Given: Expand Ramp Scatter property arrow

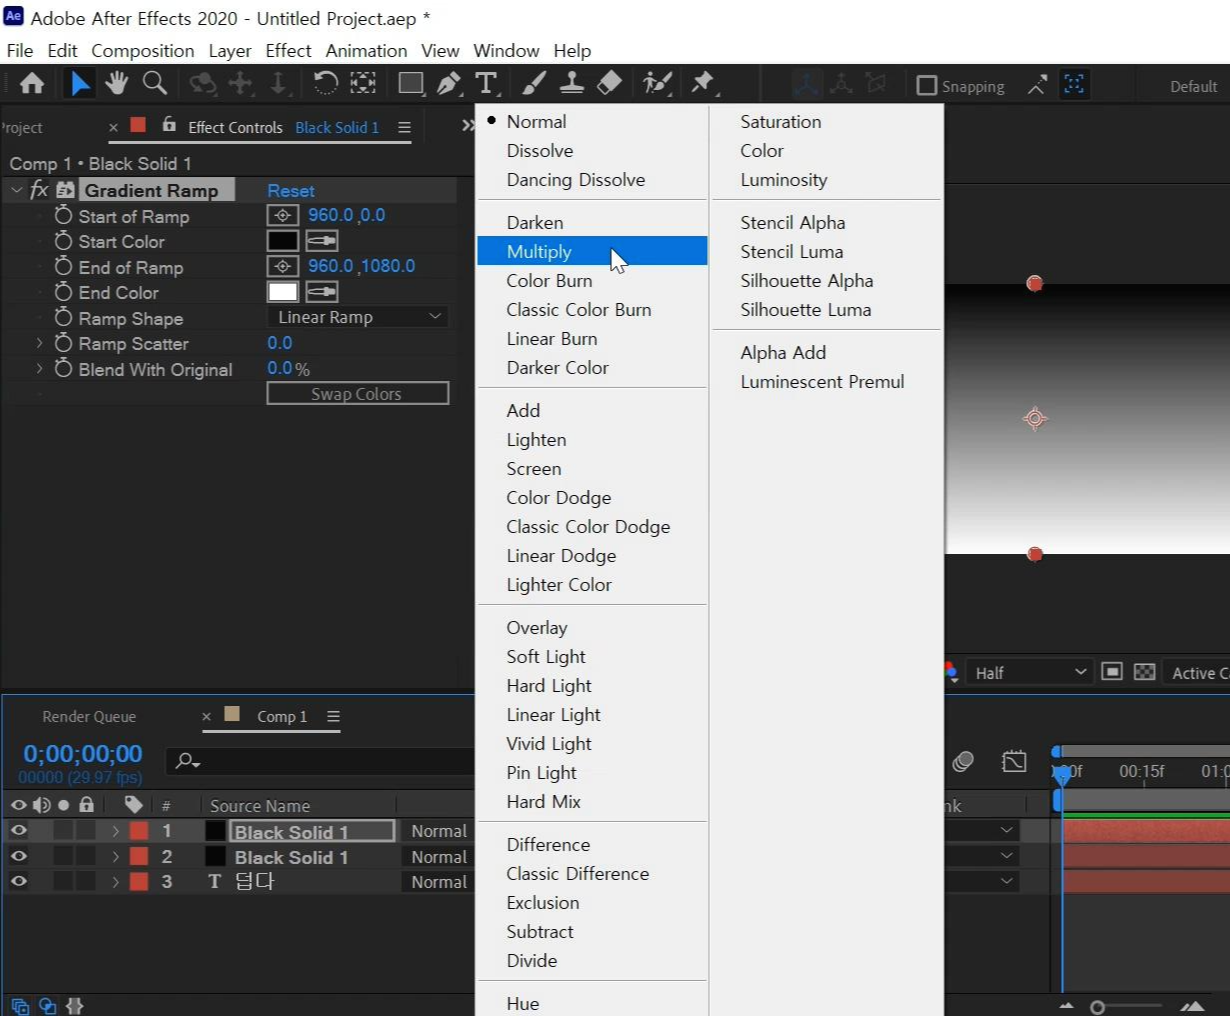Looking at the screenshot, I should [x=39, y=343].
